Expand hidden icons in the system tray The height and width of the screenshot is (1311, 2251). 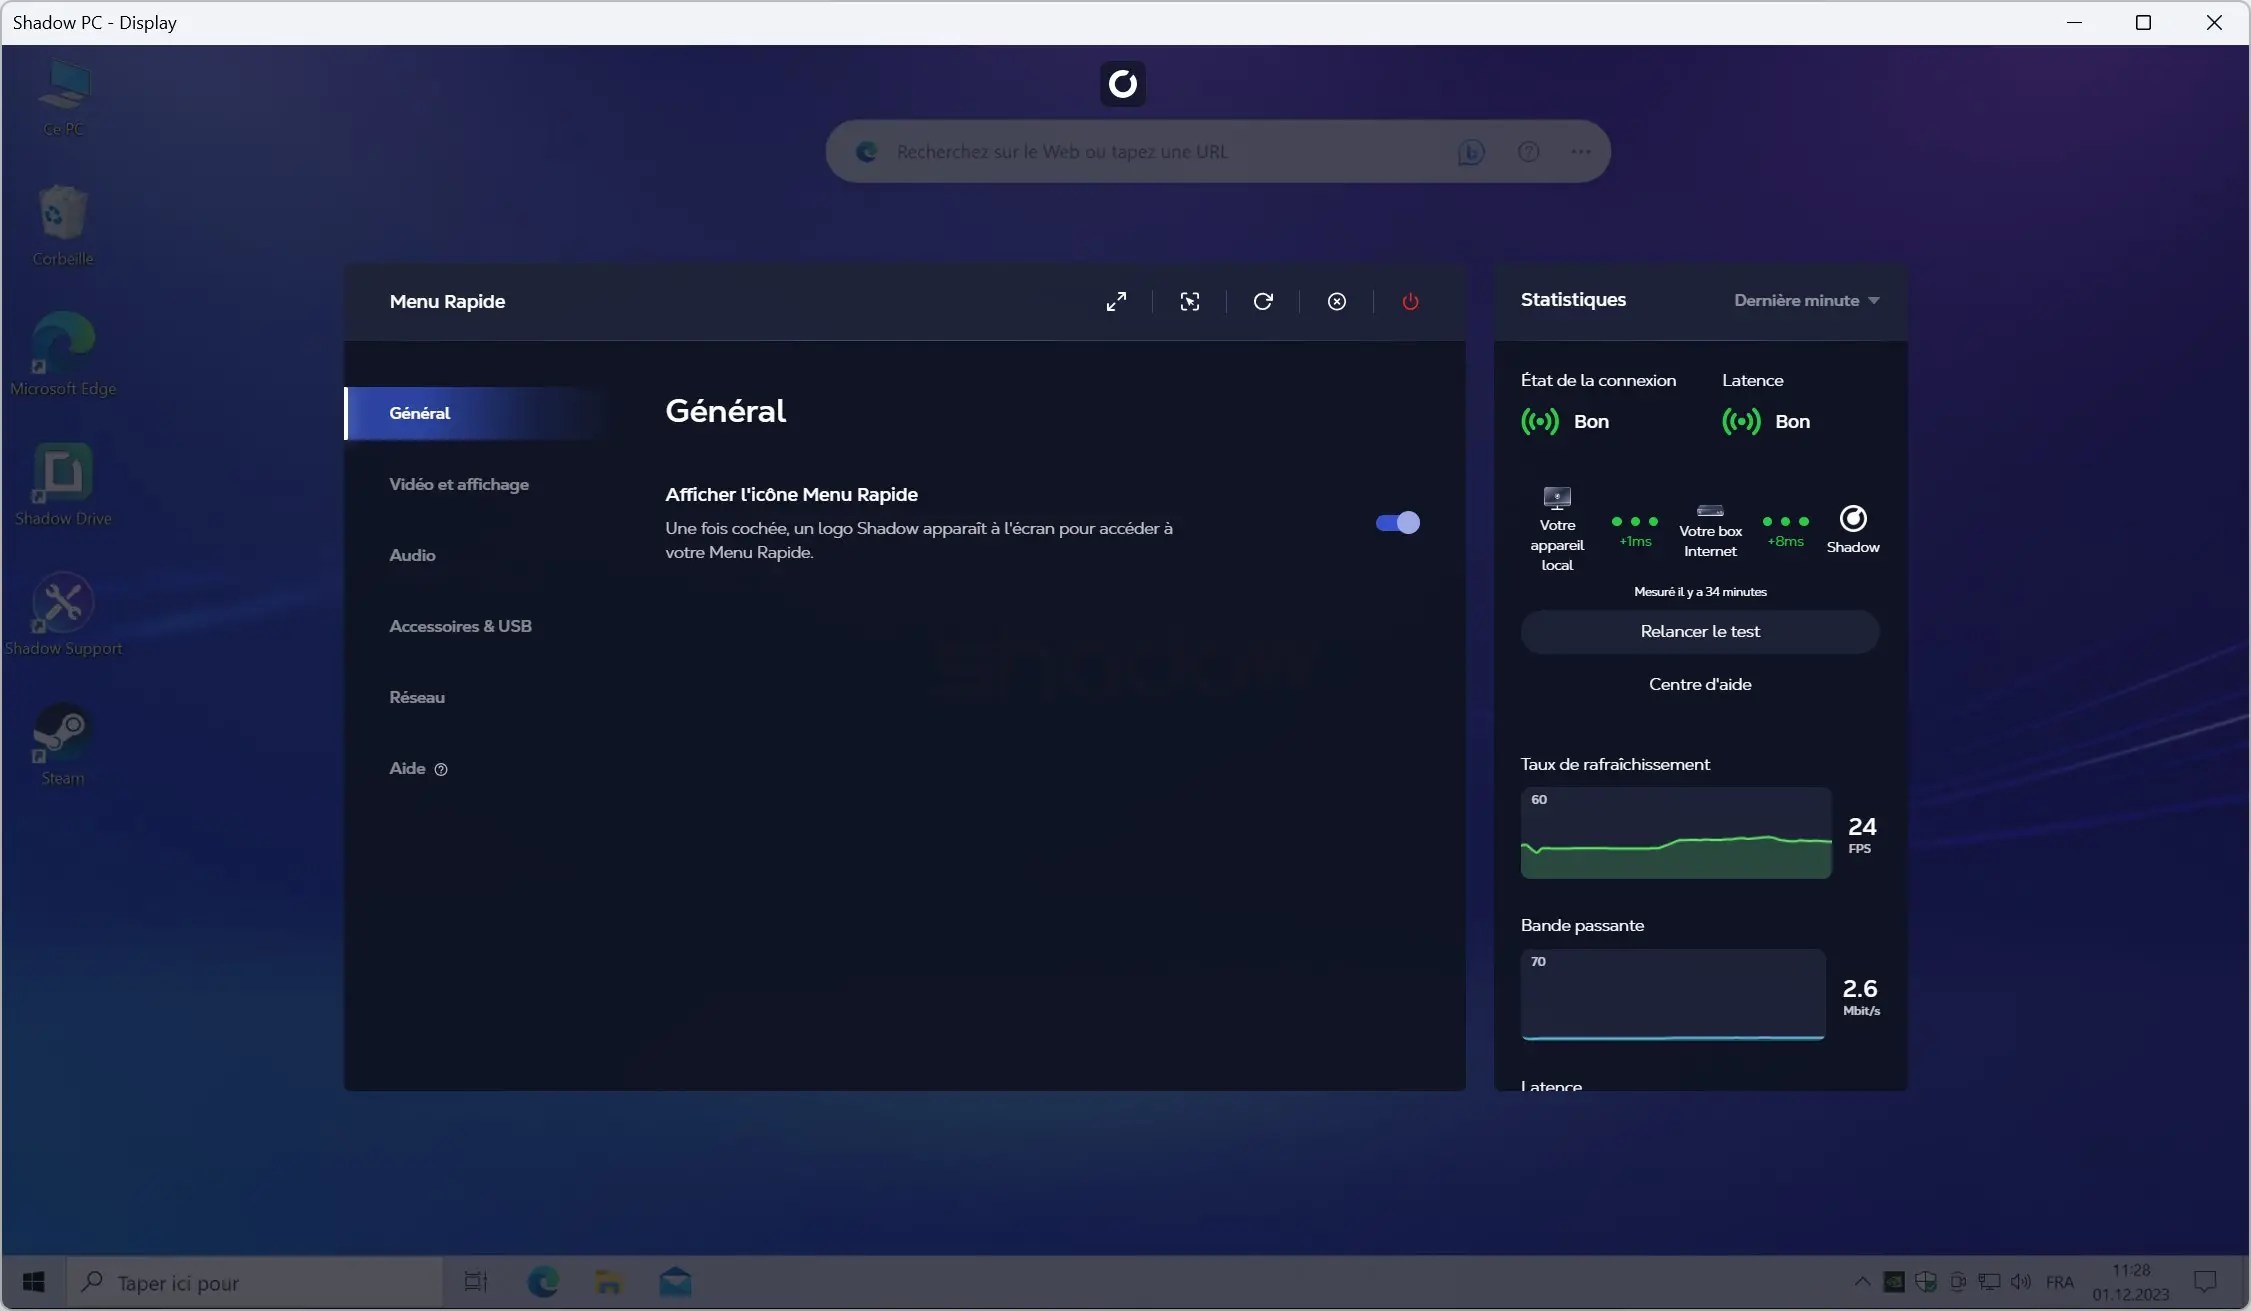(1861, 1283)
